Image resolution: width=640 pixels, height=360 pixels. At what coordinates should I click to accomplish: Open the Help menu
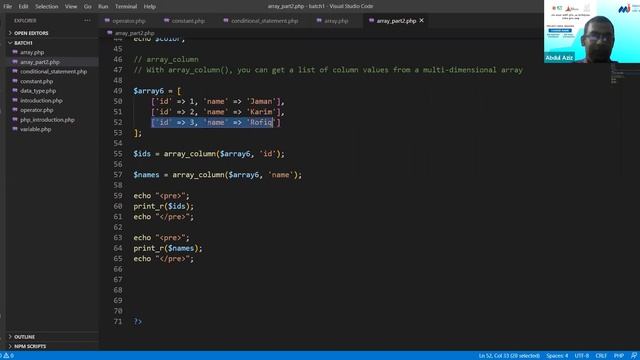pyautogui.click(x=150, y=7)
